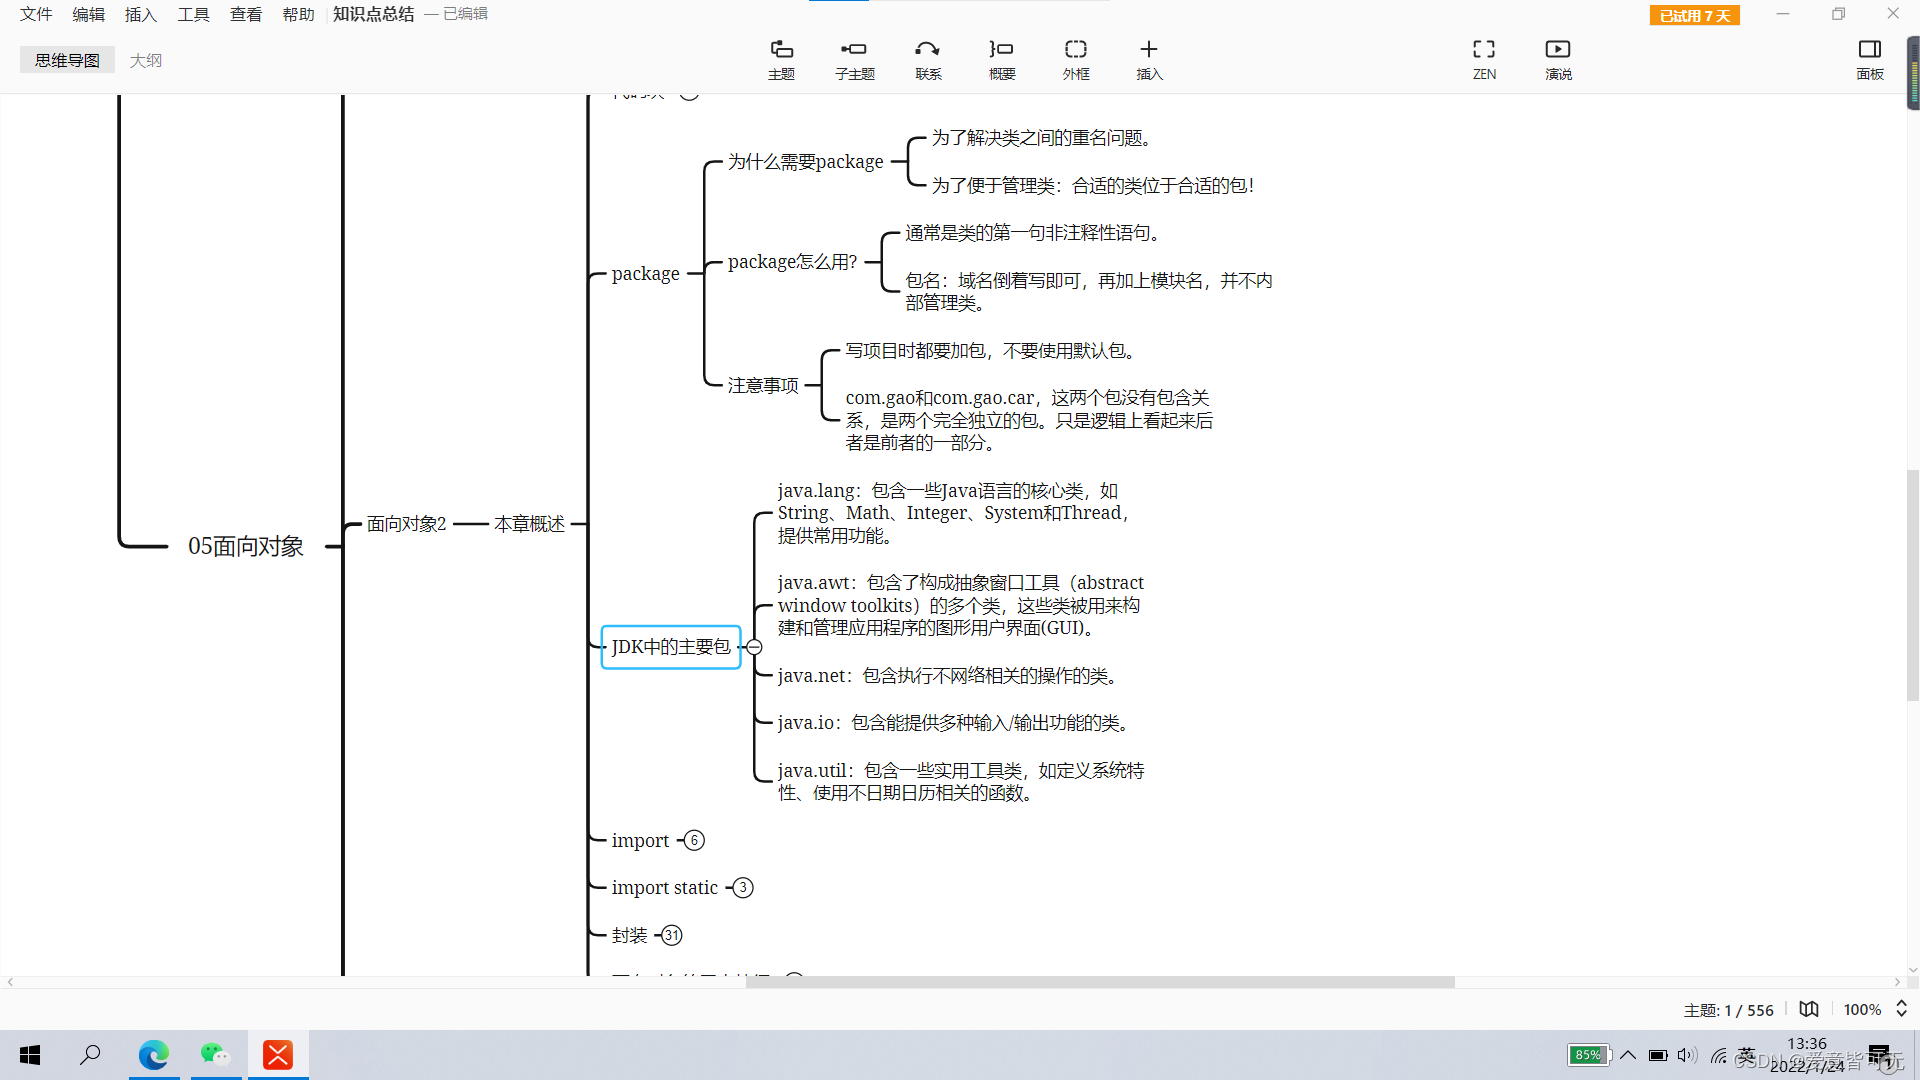Switch to 大纲 outline tab
The height and width of the screenshot is (1080, 1920).
pos(146,60)
